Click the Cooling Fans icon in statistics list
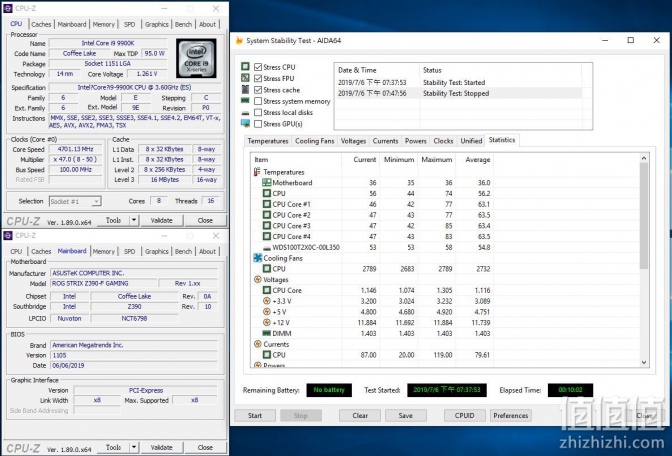 (258, 258)
